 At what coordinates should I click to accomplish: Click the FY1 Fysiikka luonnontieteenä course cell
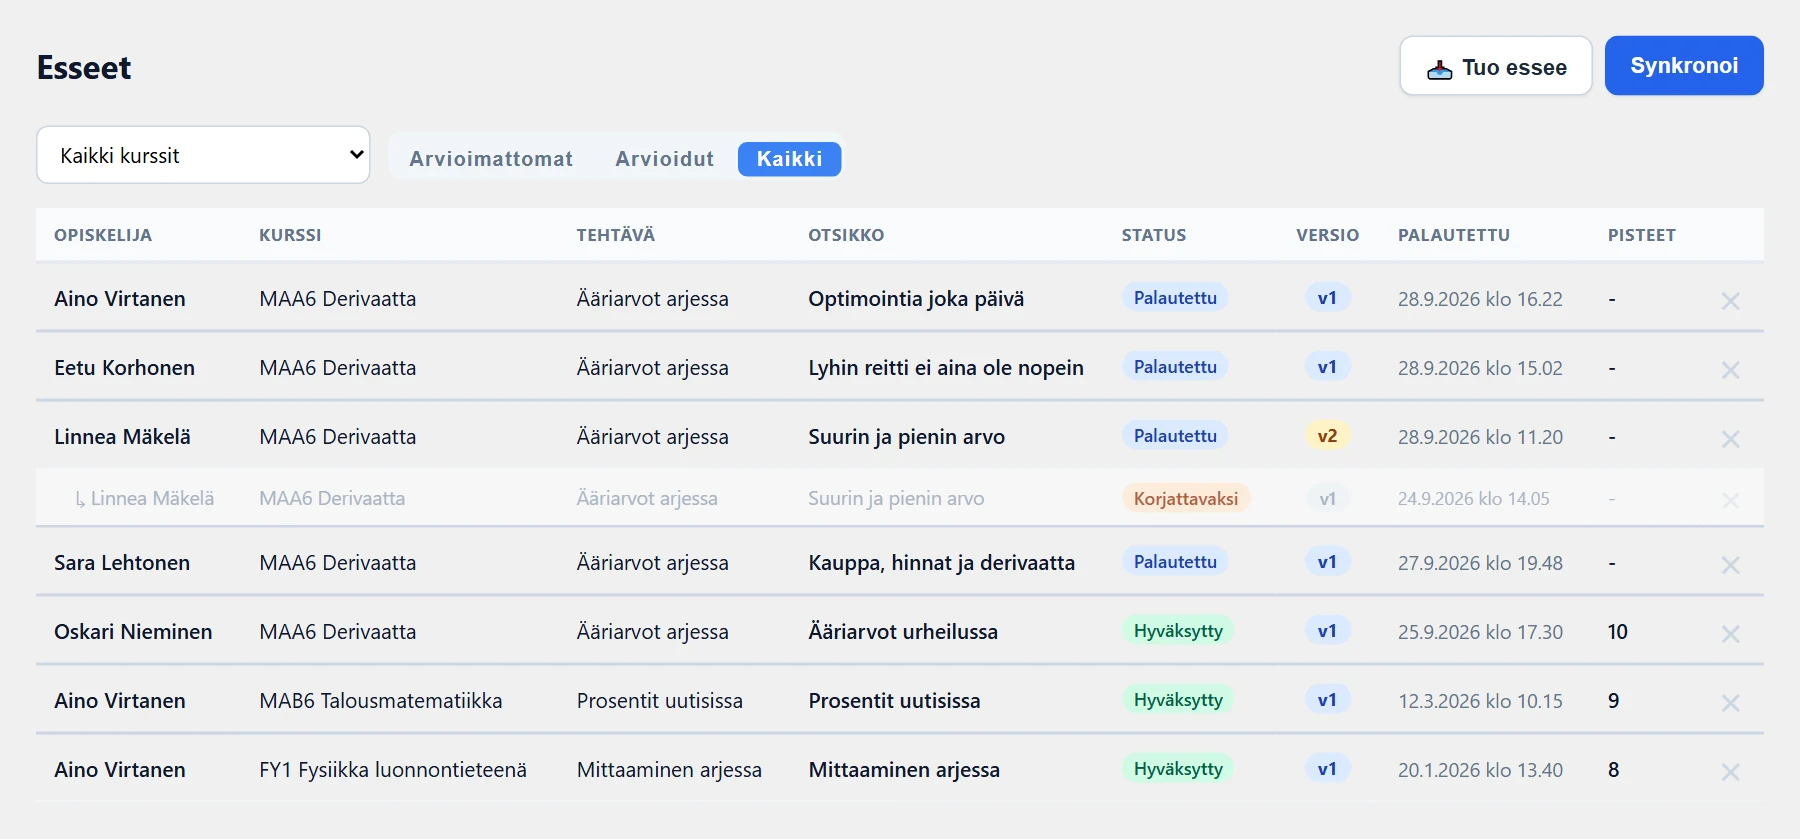pyautogui.click(x=393, y=770)
